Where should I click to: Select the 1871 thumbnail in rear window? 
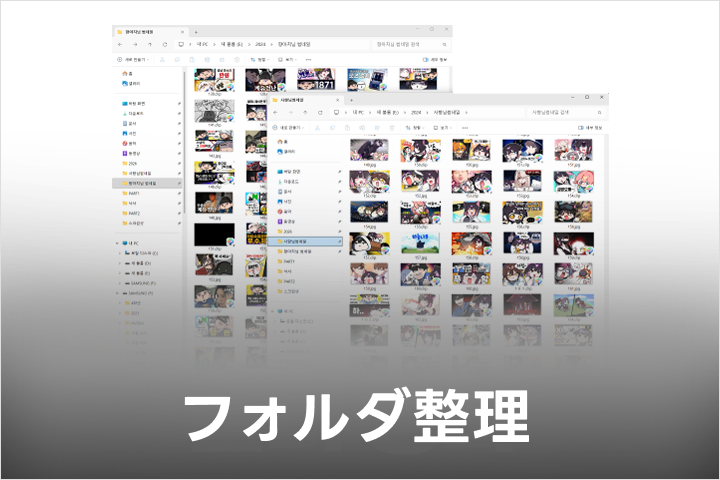click(x=316, y=79)
